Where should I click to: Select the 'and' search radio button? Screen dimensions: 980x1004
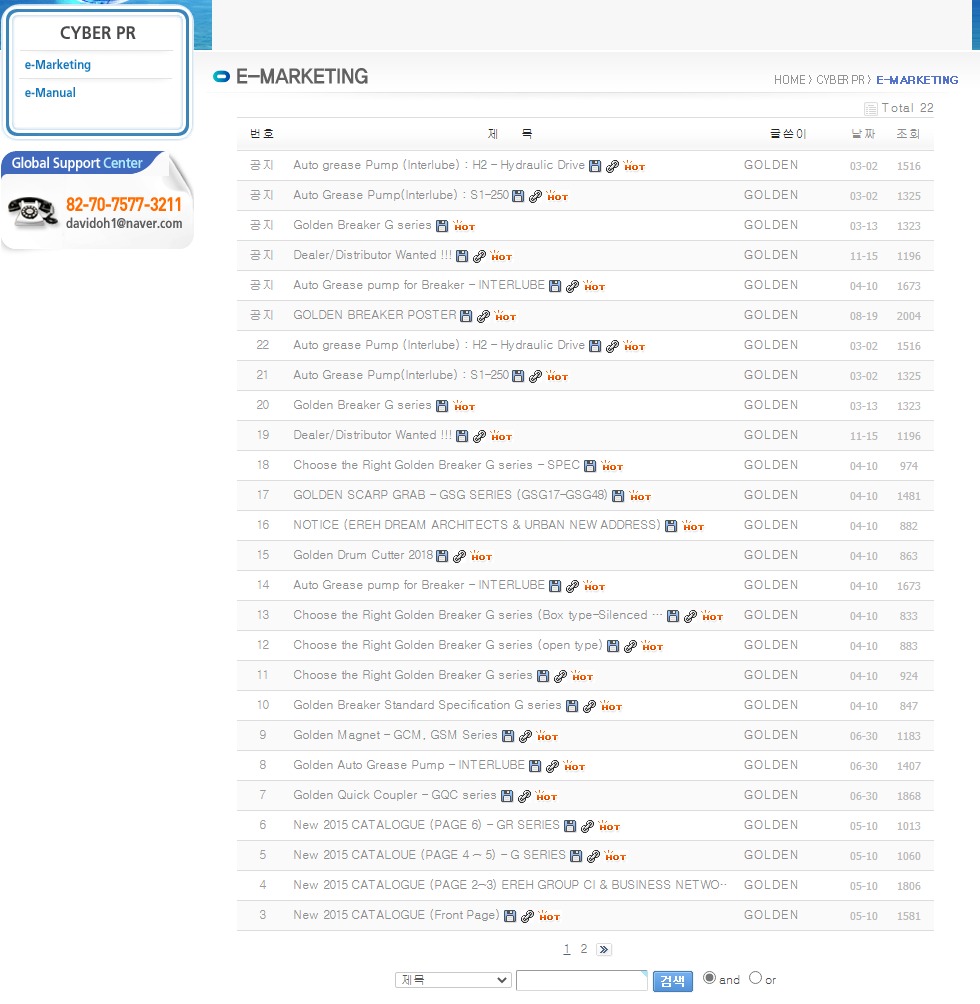pyautogui.click(x=709, y=978)
